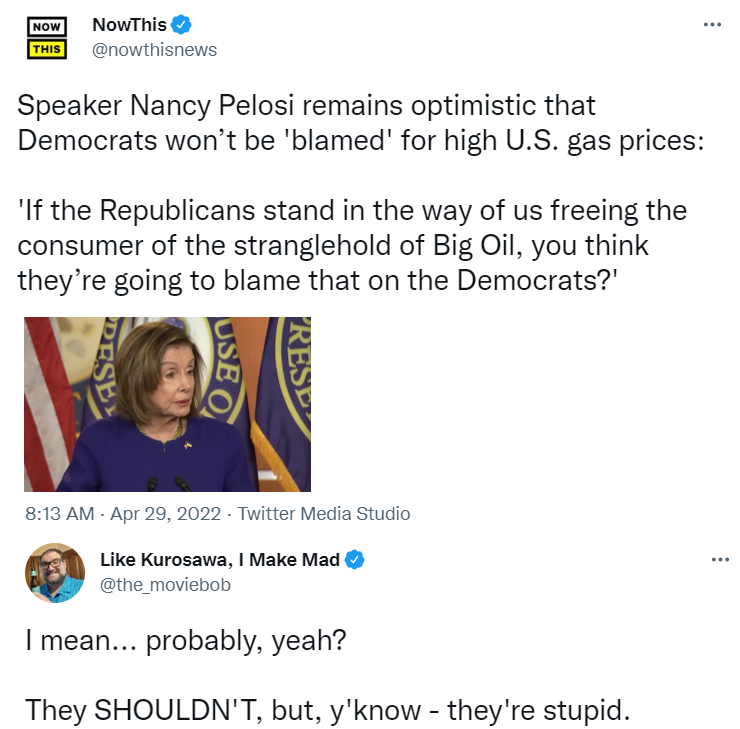
Task: Click the verified badge next to NowThis
Action: pos(181,26)
